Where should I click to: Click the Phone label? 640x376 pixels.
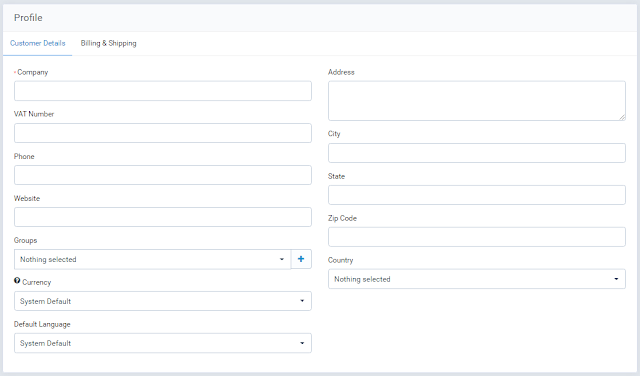point(24,156)
